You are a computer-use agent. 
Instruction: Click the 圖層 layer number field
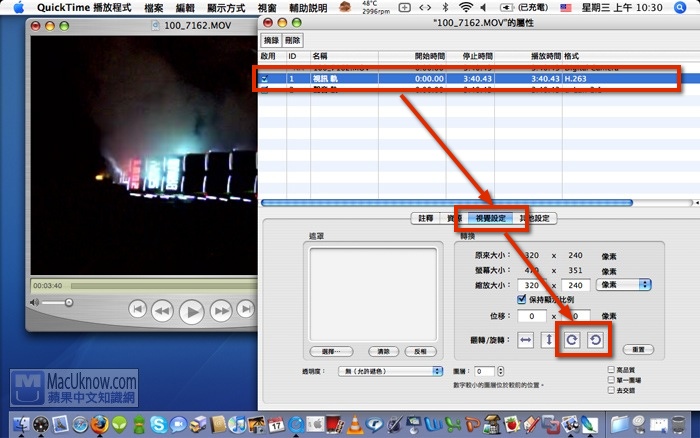tap(484, 371)
